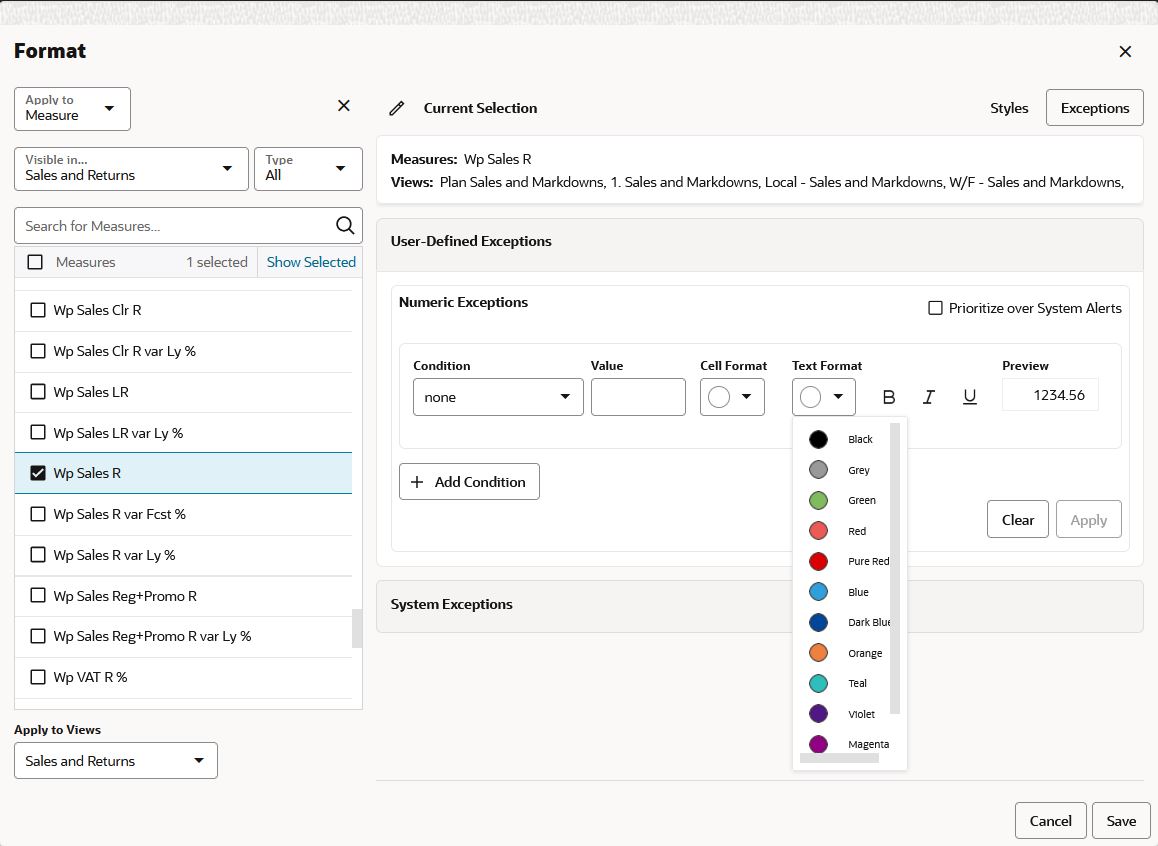1158x846 pixels.
Task: Select the Exceptions tab
Action: click(x=1094, y=108)
